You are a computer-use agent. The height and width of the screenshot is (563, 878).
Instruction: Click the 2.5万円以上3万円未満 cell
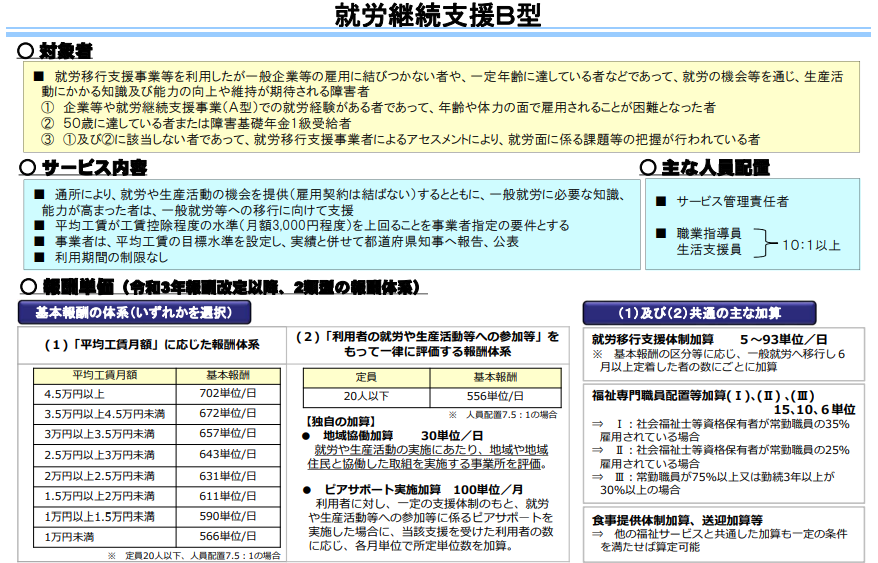click(x=105, y=455)
